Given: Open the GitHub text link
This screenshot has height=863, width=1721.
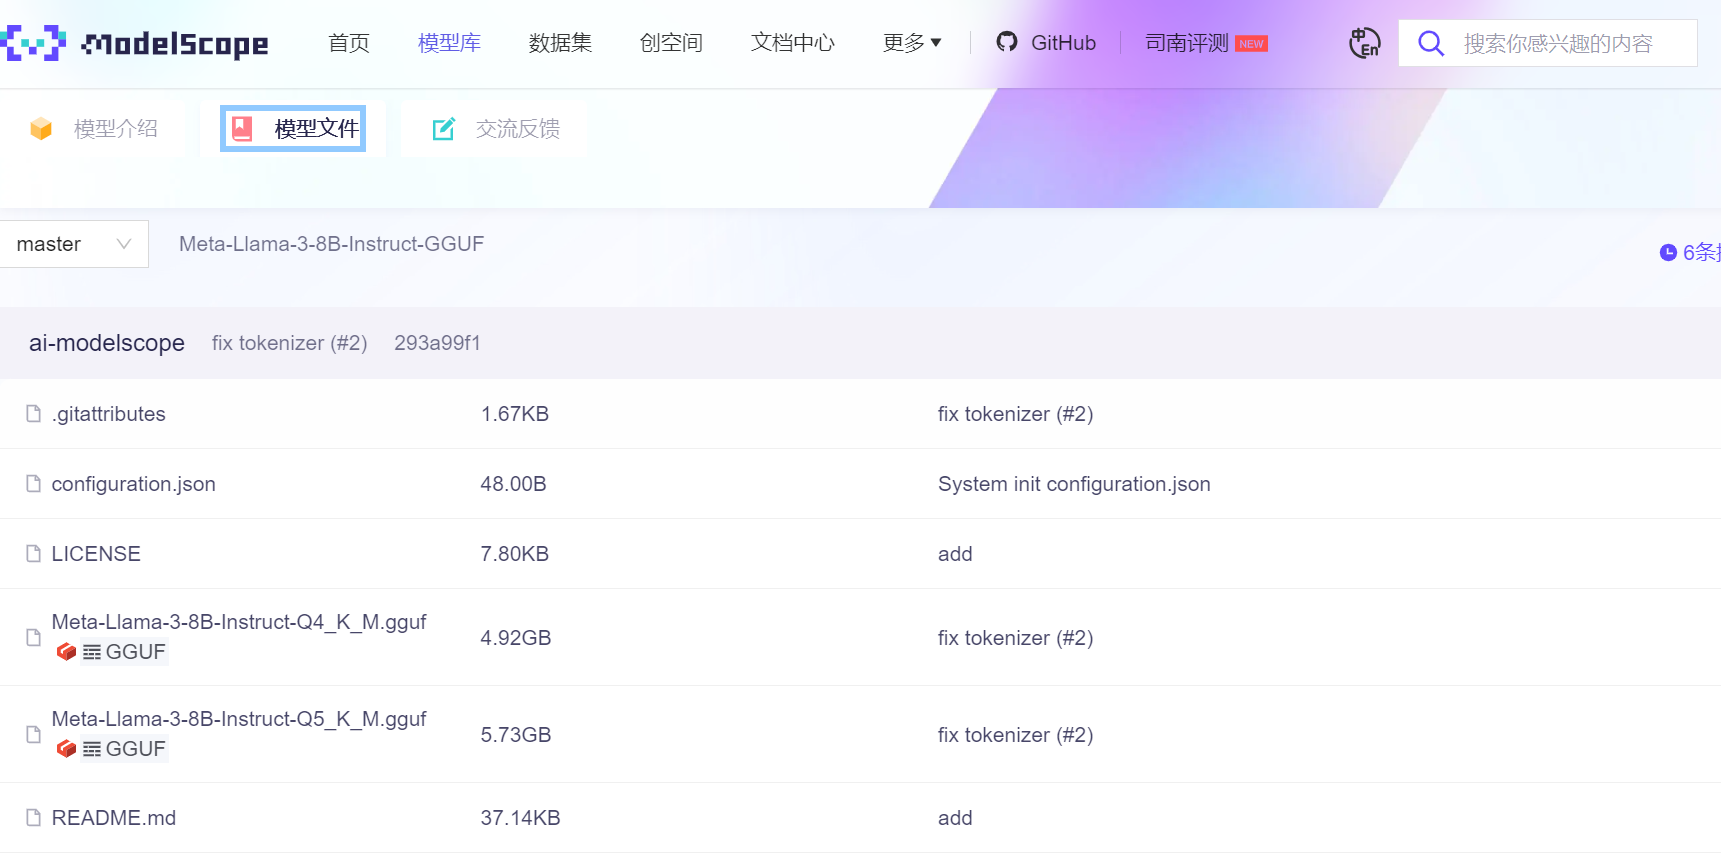Looking at the screenshot, I should tap(1063, 43).
